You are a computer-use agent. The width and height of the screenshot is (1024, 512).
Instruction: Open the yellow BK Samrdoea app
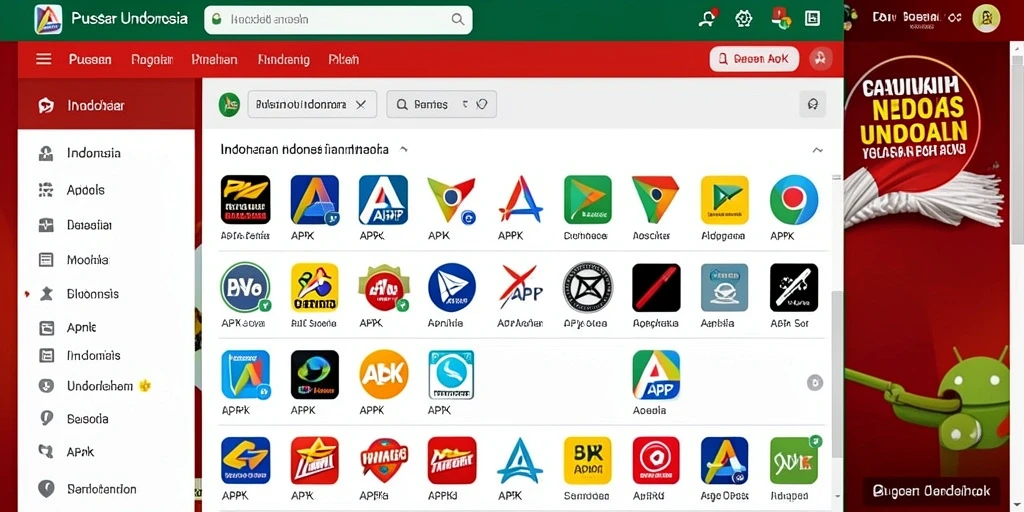pyautogui.click(x=588, y=460)
